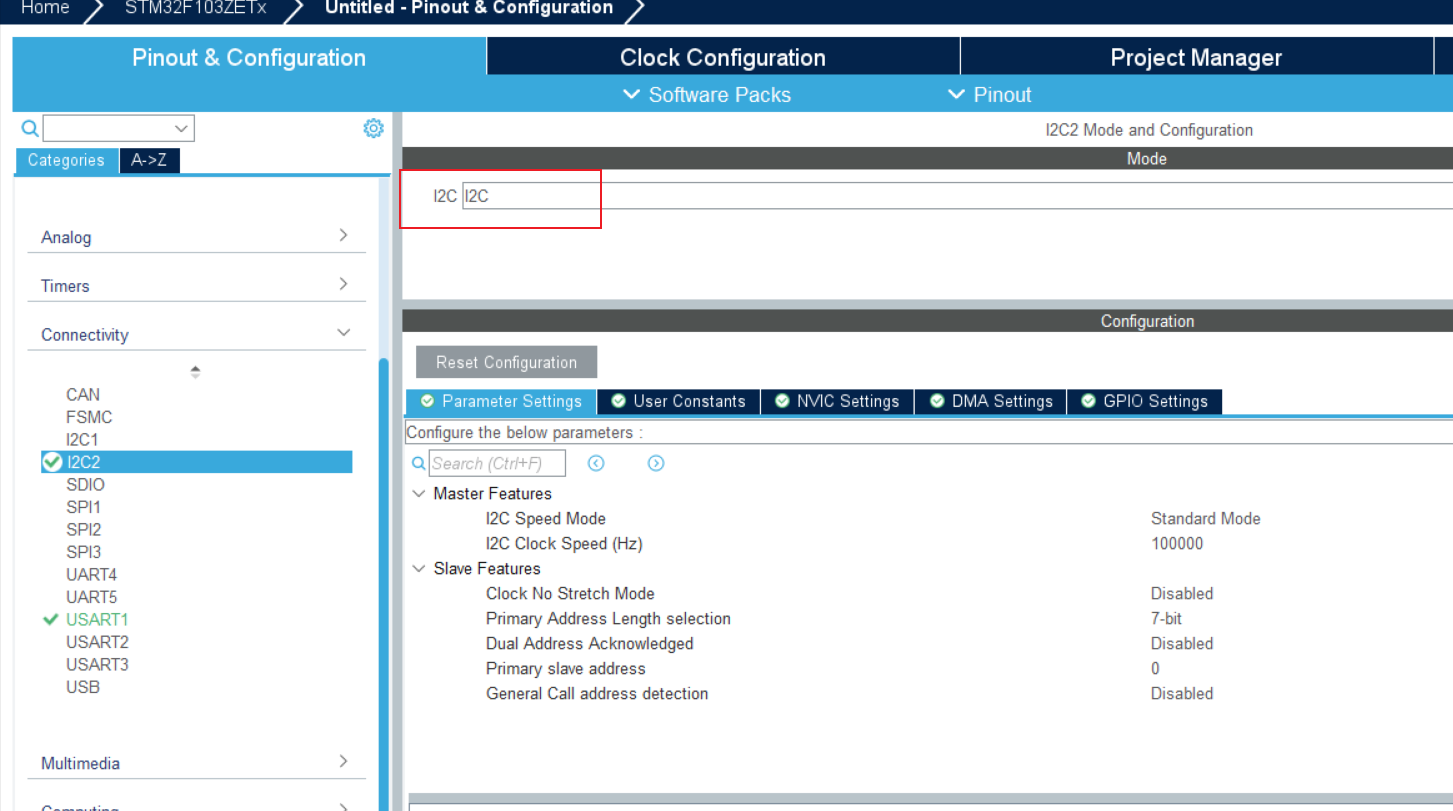Click the green check icon beside I2C2

(53, 462)
